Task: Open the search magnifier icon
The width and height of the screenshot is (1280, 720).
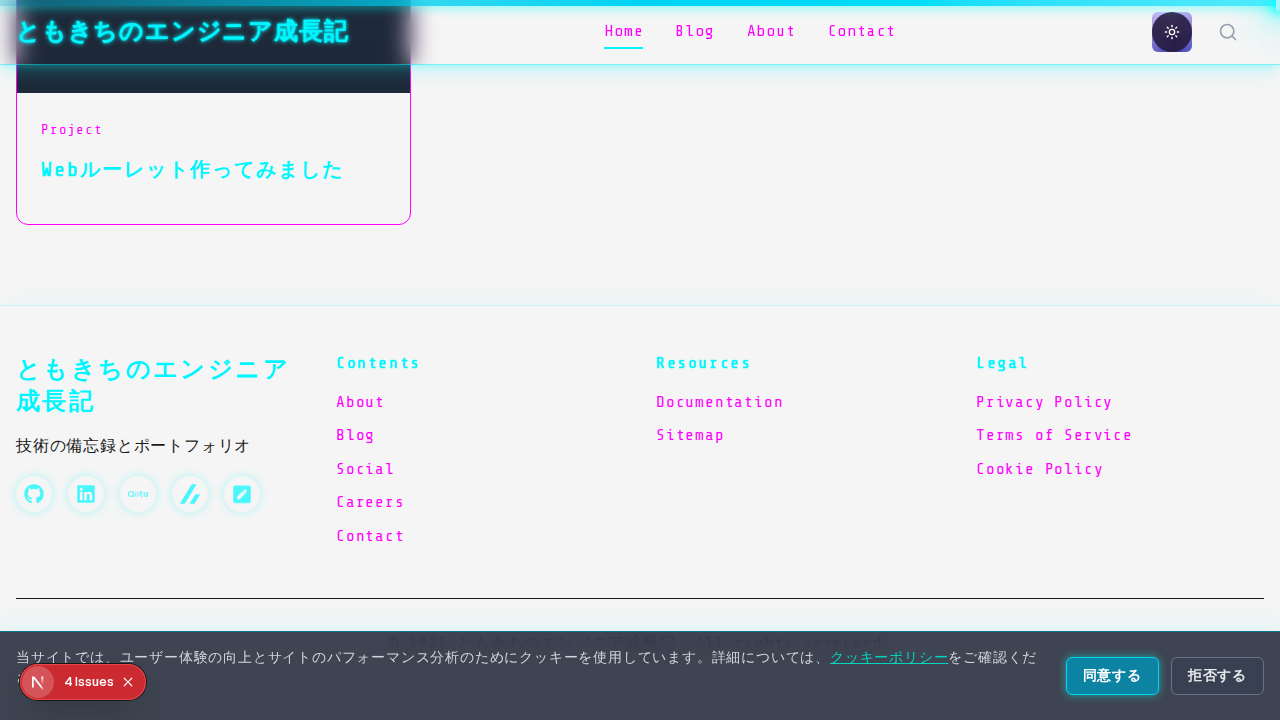Action: point(1228,31)
